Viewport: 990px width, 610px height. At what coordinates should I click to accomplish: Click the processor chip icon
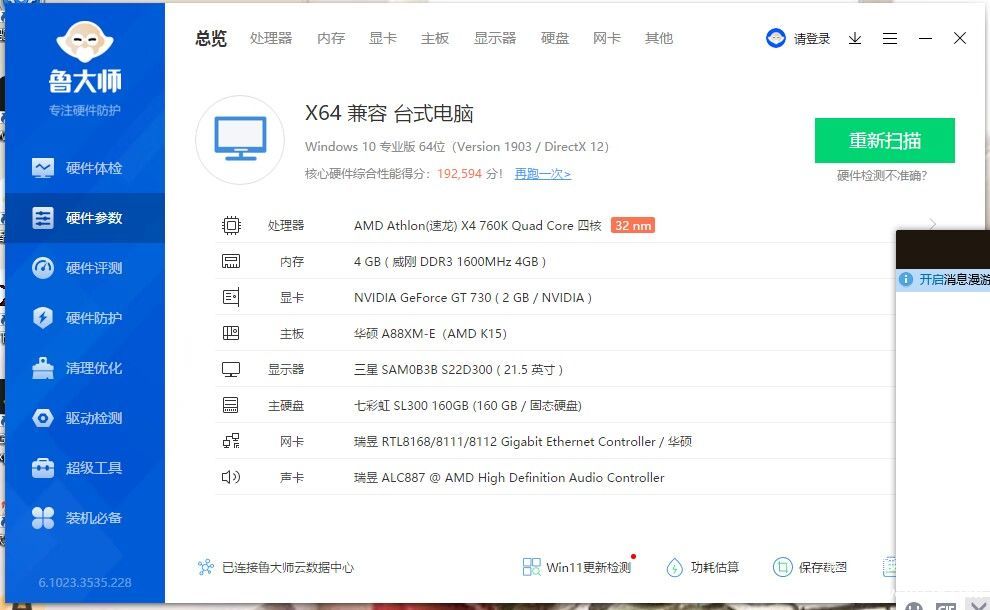click(231, 225)
